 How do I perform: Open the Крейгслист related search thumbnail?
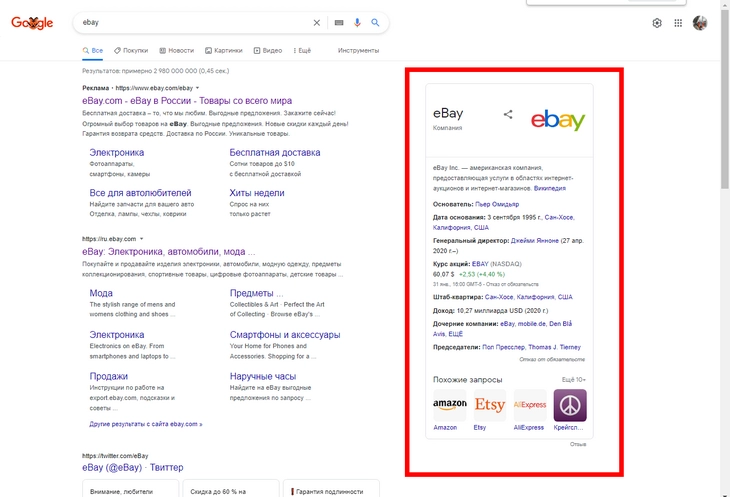(570, 405)
